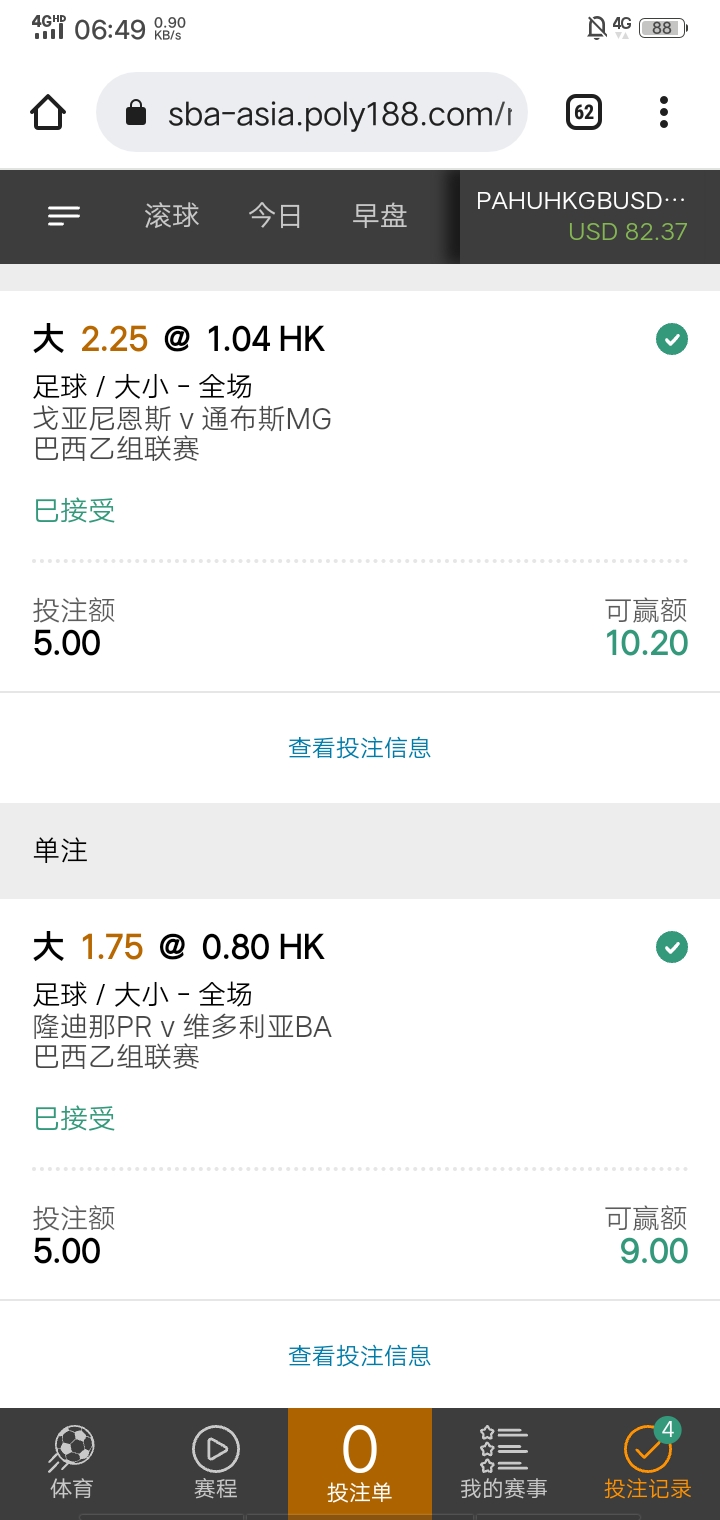This screenshot has width=720, height=1520.
Task: Expand 查看投注信息 for 戈亚尼恩斯 bet
Action: [x=360, y=748]
